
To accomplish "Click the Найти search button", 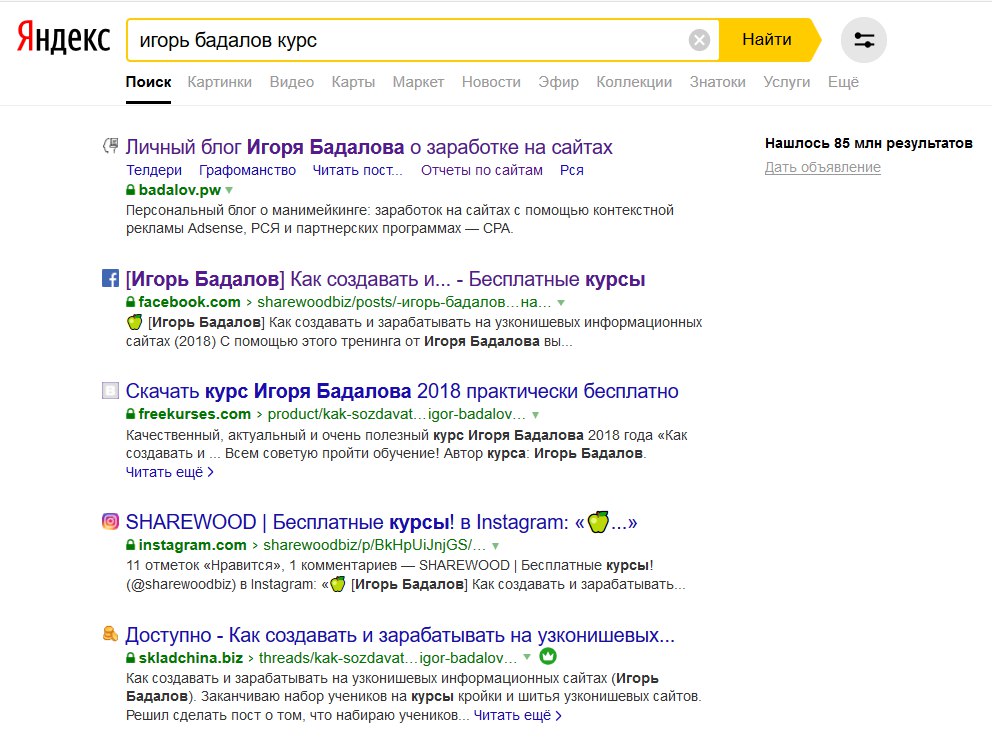I will (767, 40).
